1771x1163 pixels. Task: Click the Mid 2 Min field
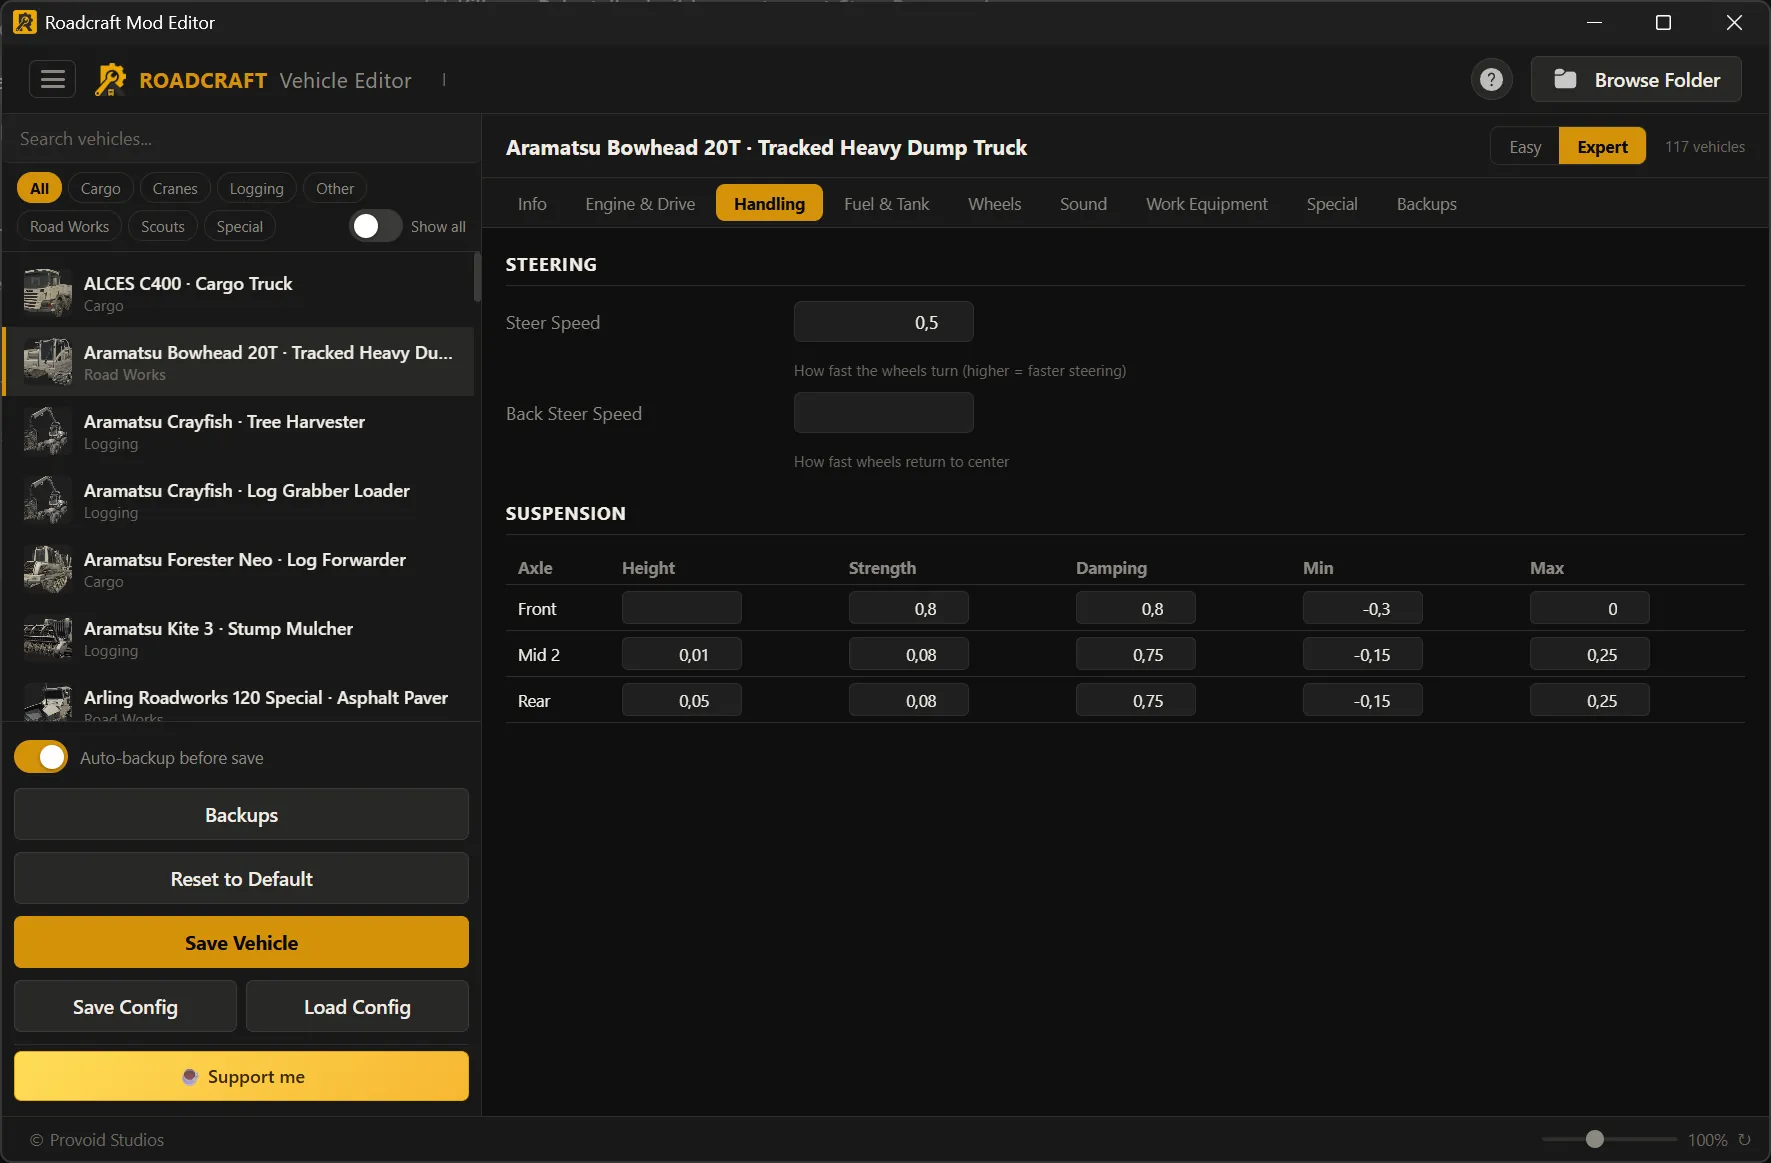[x=1362, y=654]
